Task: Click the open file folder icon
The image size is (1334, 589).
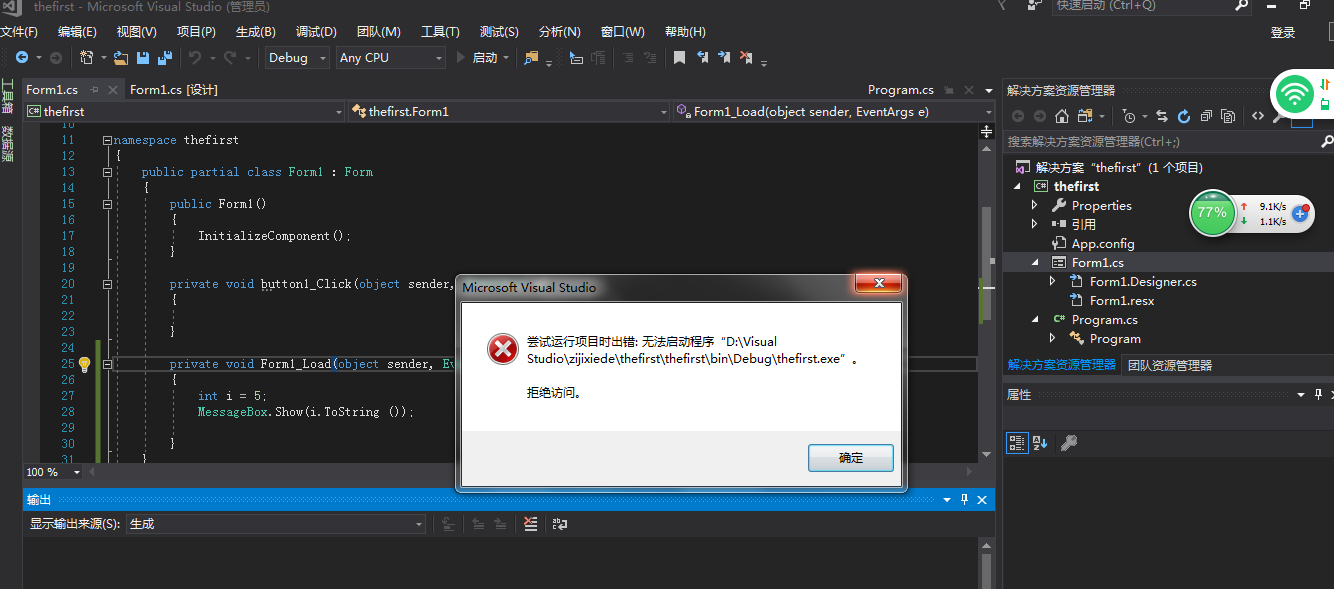Action: [121, 58]
